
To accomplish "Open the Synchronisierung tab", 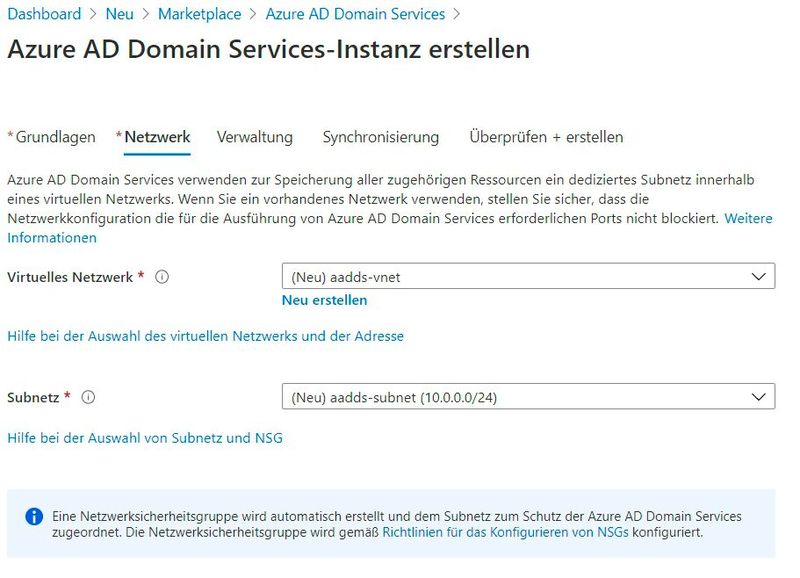I will [x=380, y=137].
